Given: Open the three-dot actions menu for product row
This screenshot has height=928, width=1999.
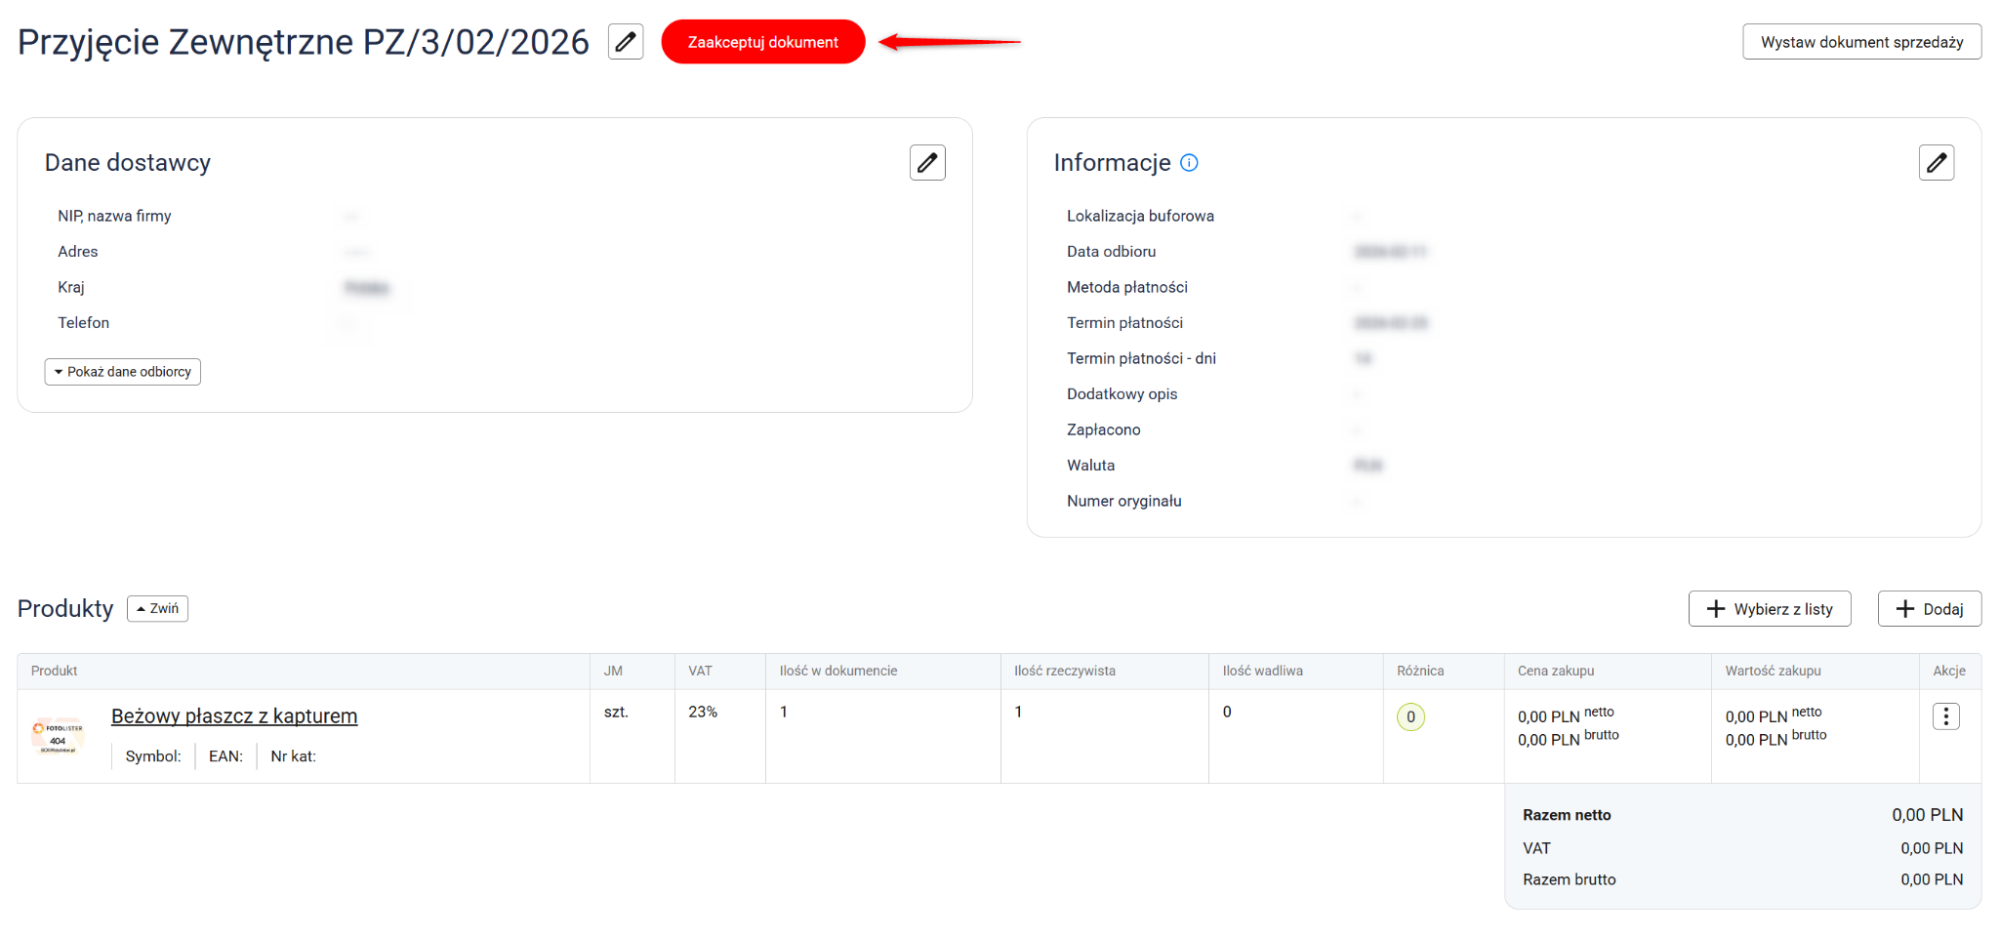Looking at the screenshot, I should pos(1945,716).
